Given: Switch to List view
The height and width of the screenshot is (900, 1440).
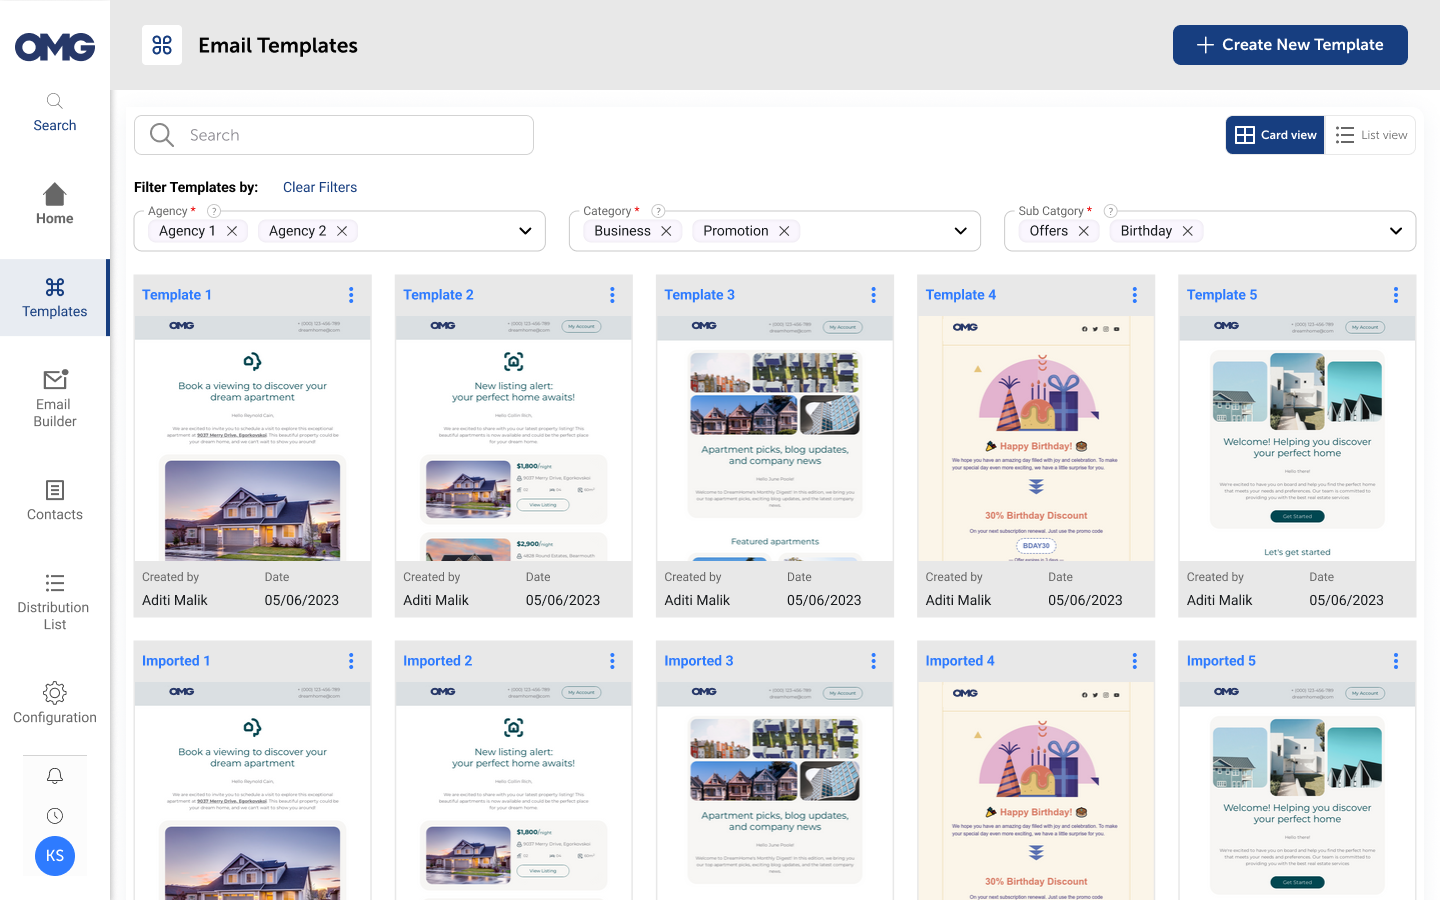Looking at the screenshot, I should click(1370, 135).
